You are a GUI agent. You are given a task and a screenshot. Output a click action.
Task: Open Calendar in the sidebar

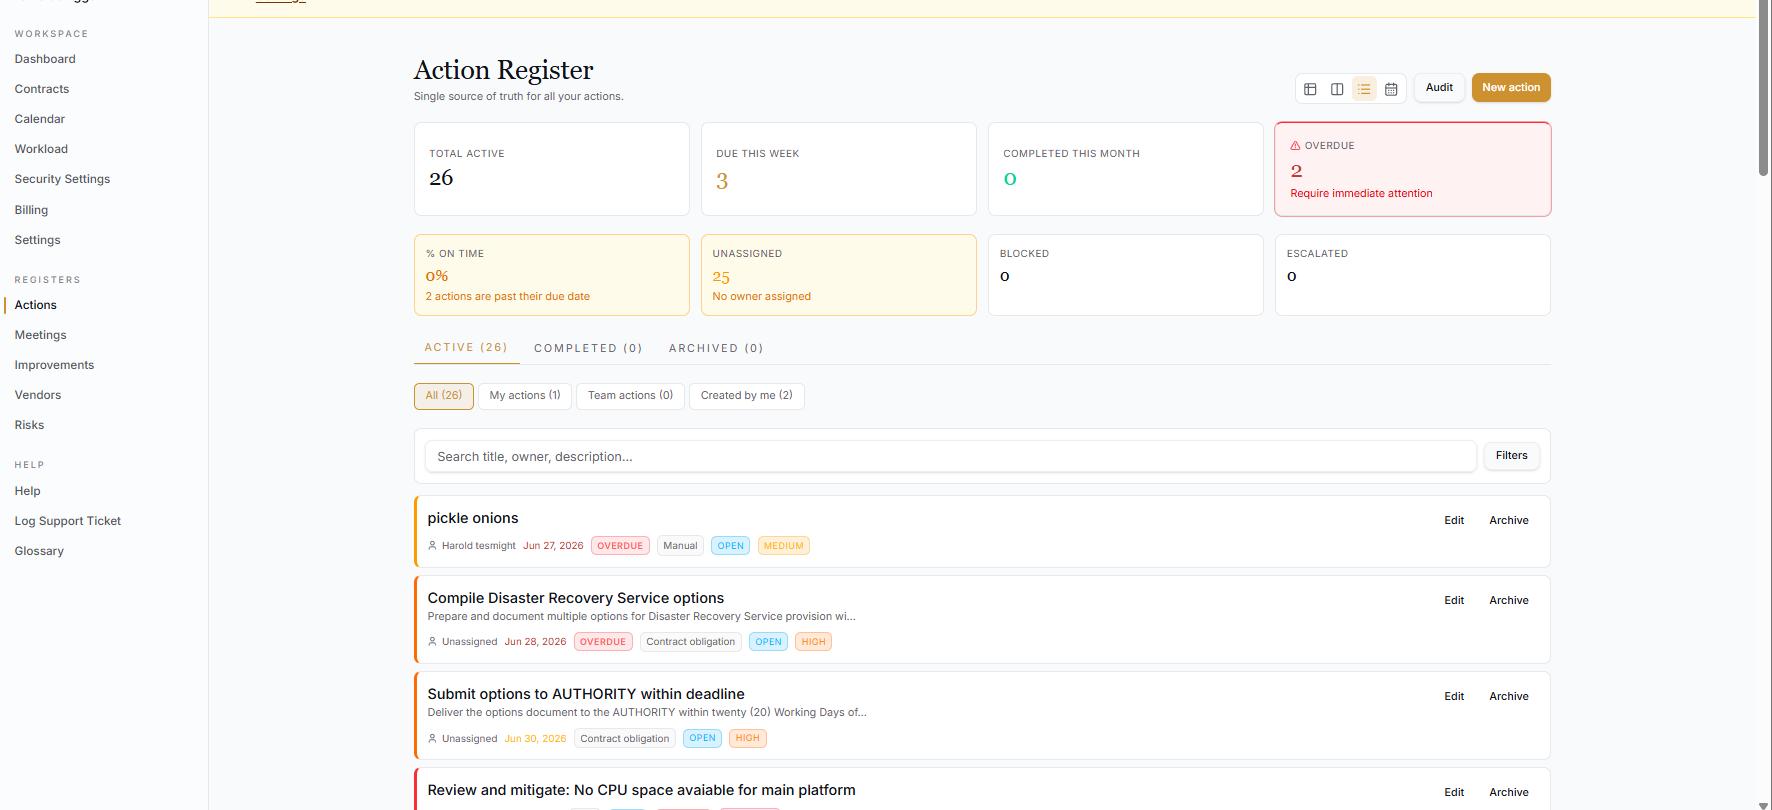click(40, 119)
